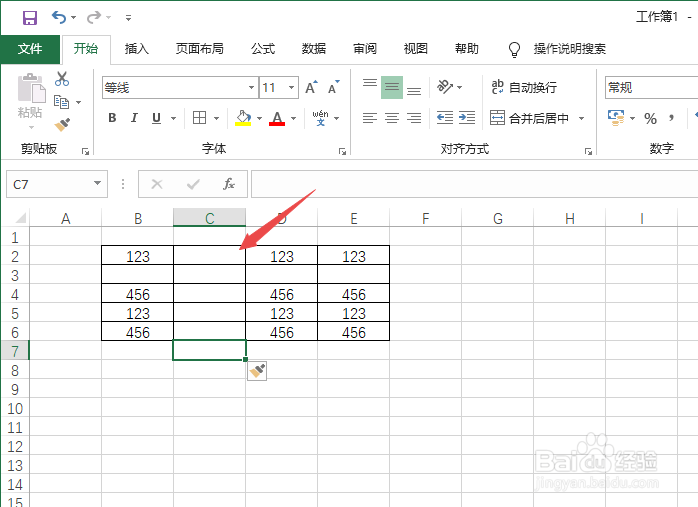Switch to the 页面布局 tab
Viewport: 698px width, 507px height.
pos(199,49)
